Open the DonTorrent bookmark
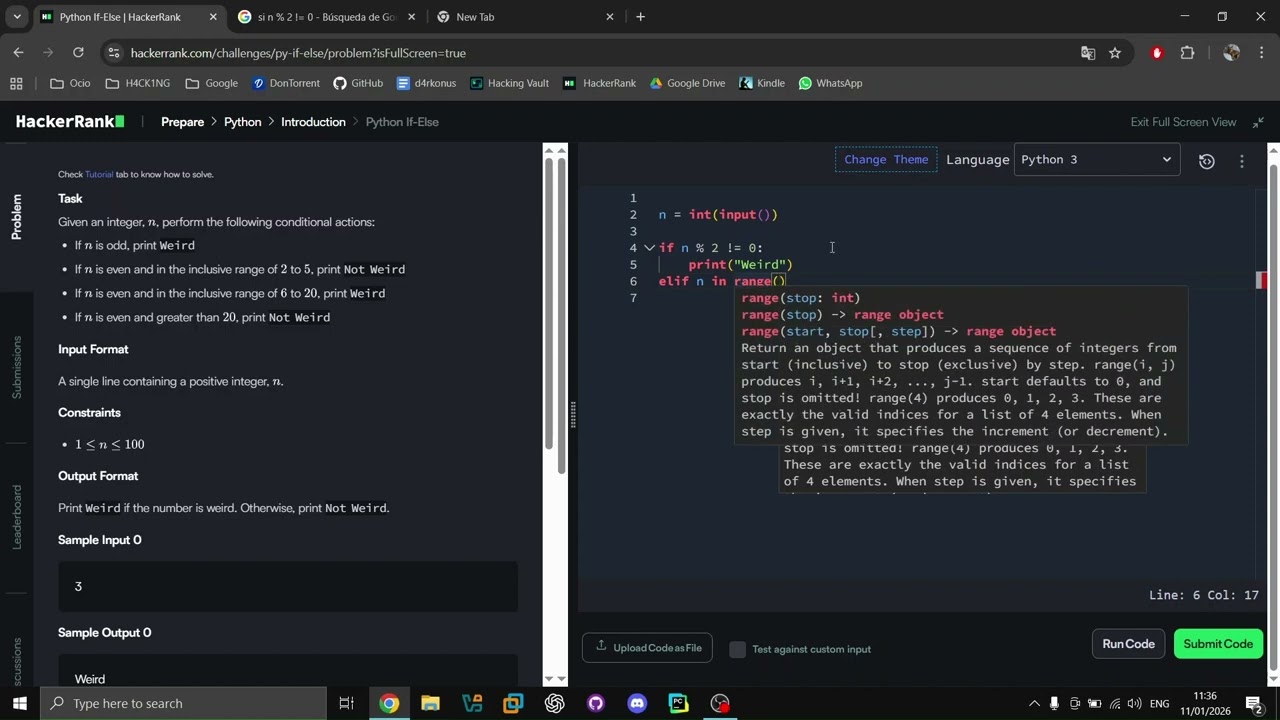This screenshot has width=1280, height=720. [x=286, y=83]
